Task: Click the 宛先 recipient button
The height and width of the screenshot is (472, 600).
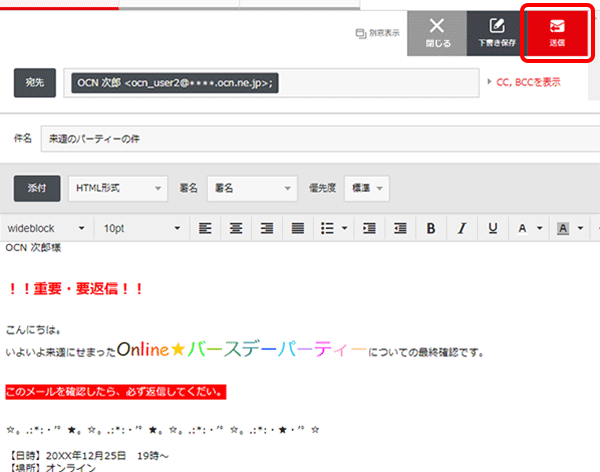Action: click(35, 83)
